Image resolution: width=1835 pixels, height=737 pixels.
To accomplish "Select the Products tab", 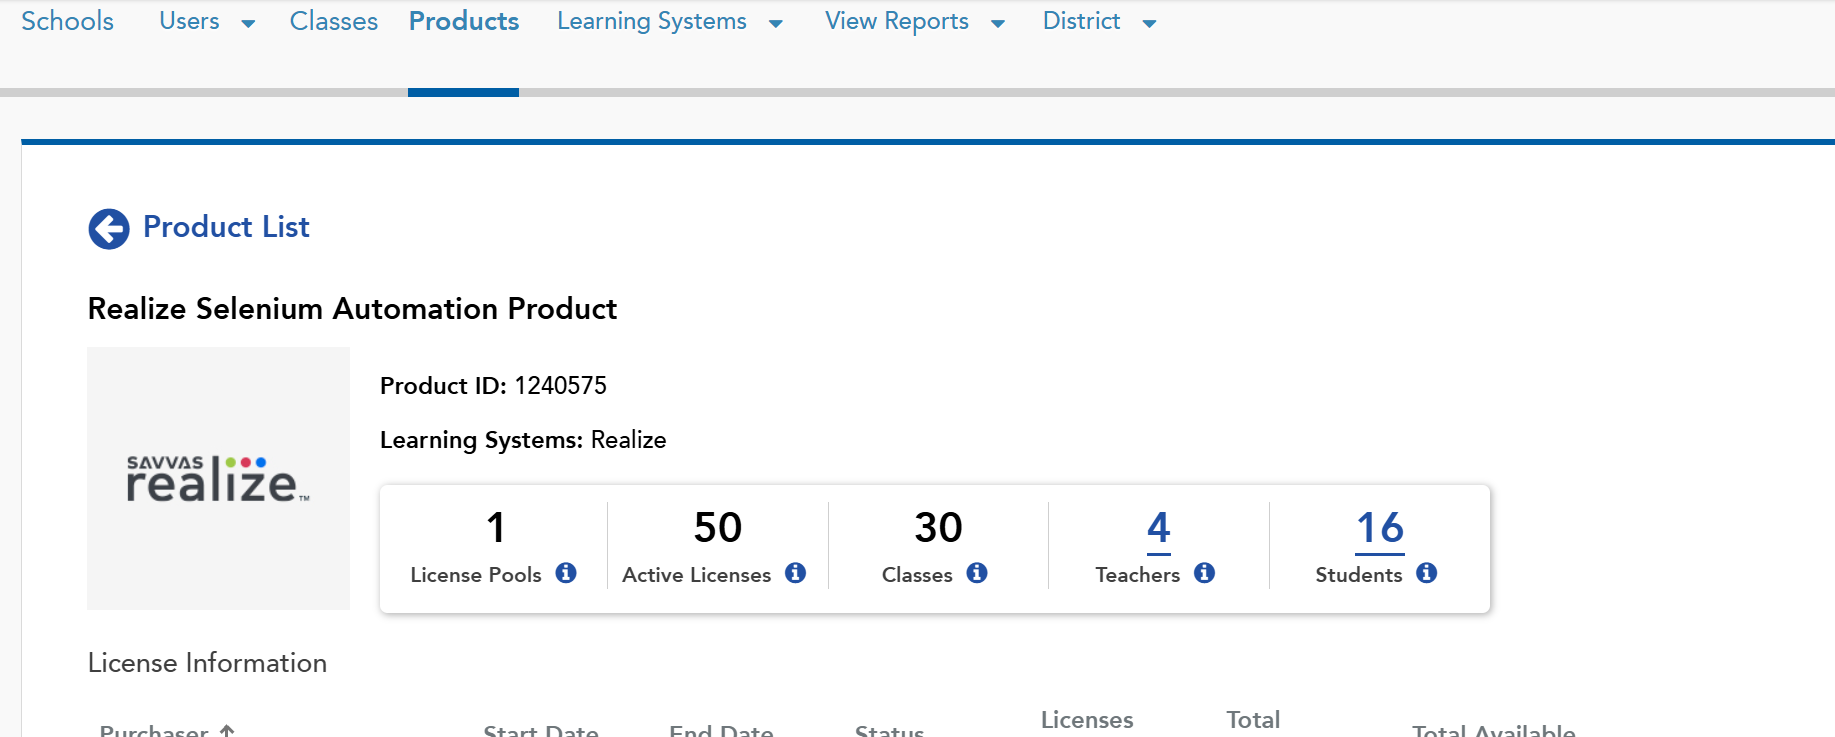I will 464,22.
